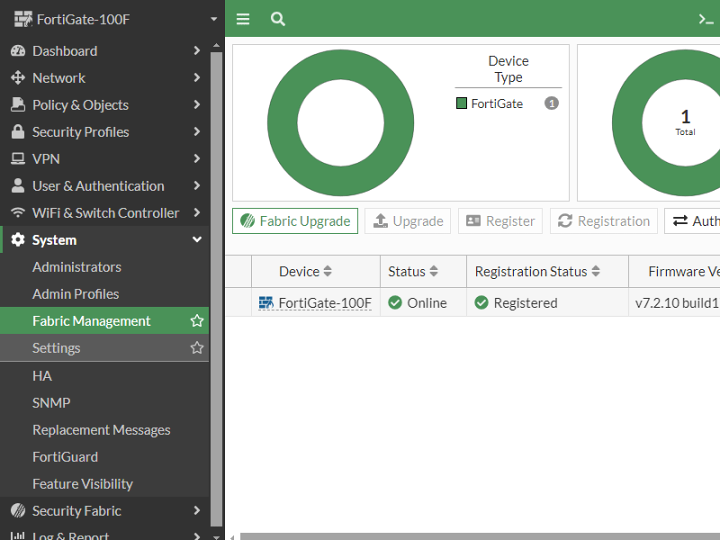
Task: Click the FortiGate-100F device icon in table row
Action: coord(266,303)
